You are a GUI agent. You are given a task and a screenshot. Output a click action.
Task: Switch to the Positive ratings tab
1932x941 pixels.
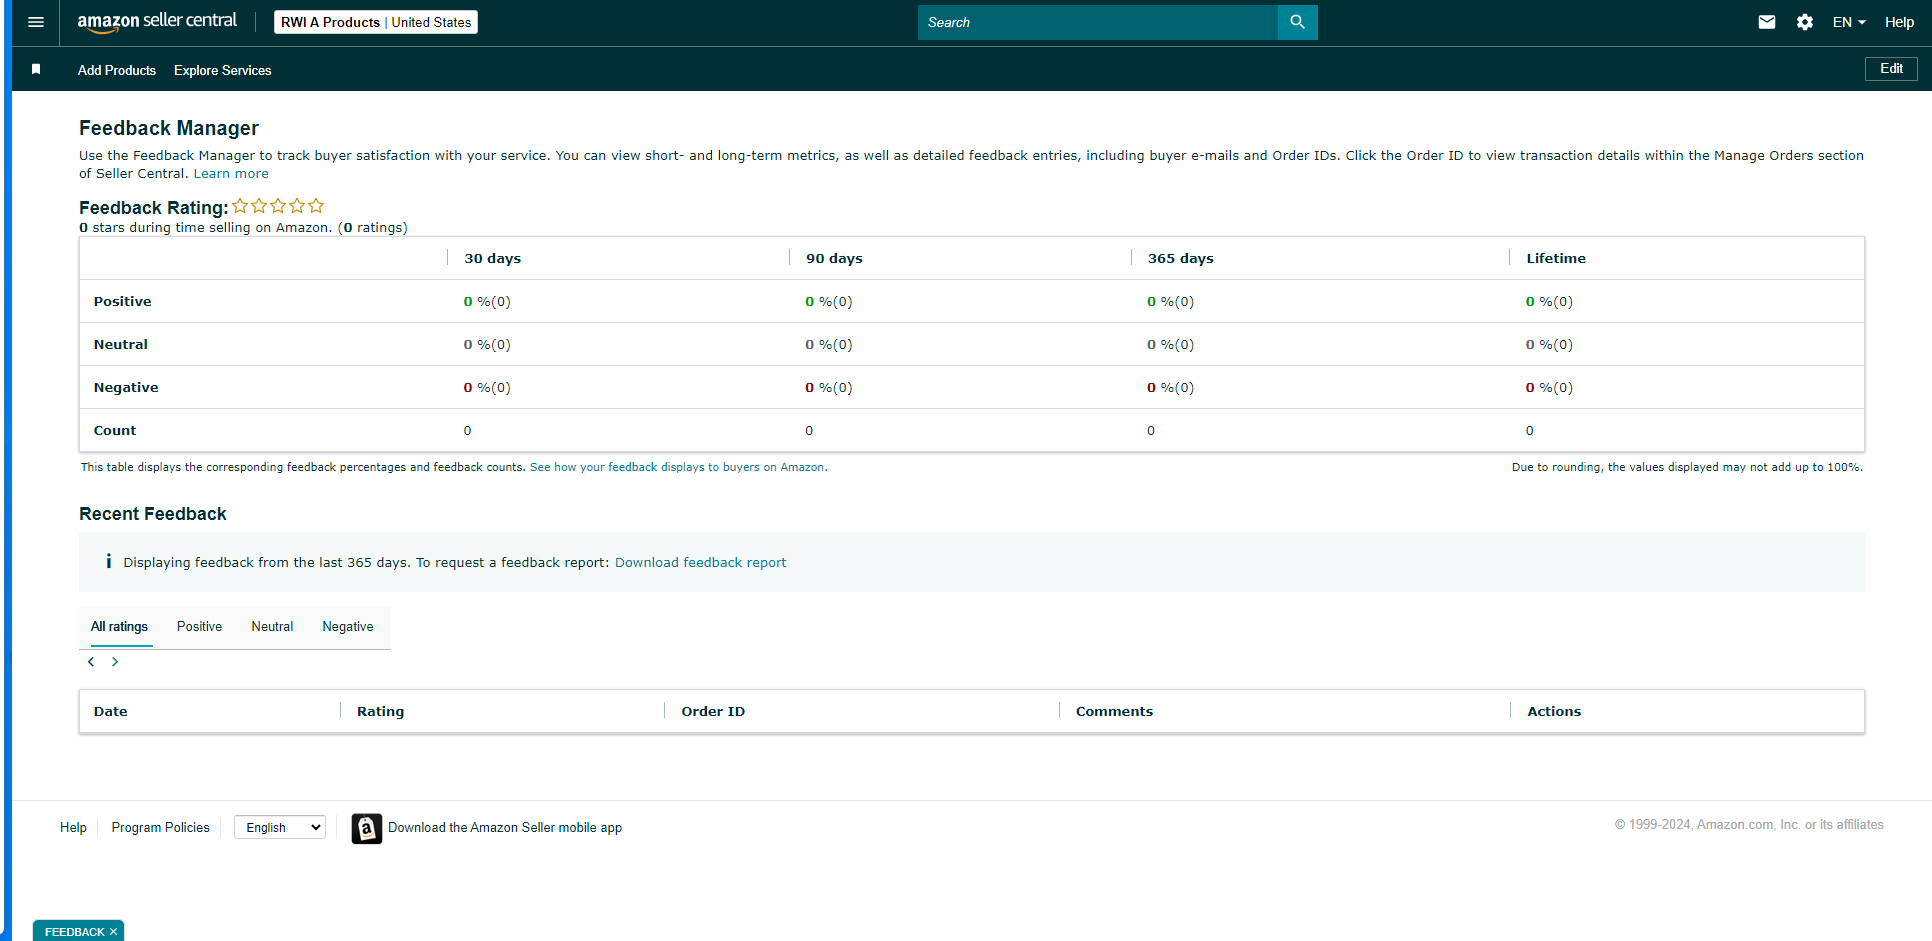pyautogui.click(x=200, y=626)
